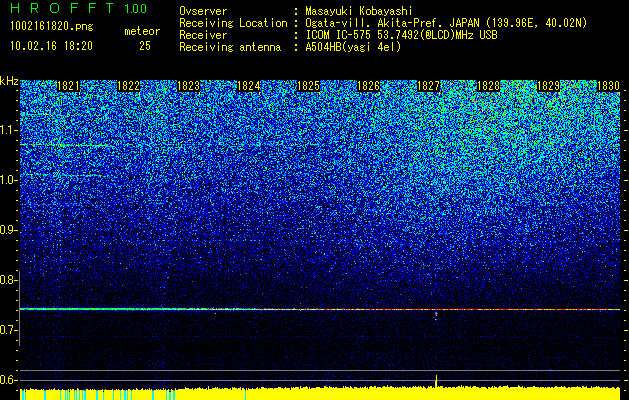This screenshot has width=629, height=400.
Task: Click the Ovserver field label
Action: click(x=203, y=11)
